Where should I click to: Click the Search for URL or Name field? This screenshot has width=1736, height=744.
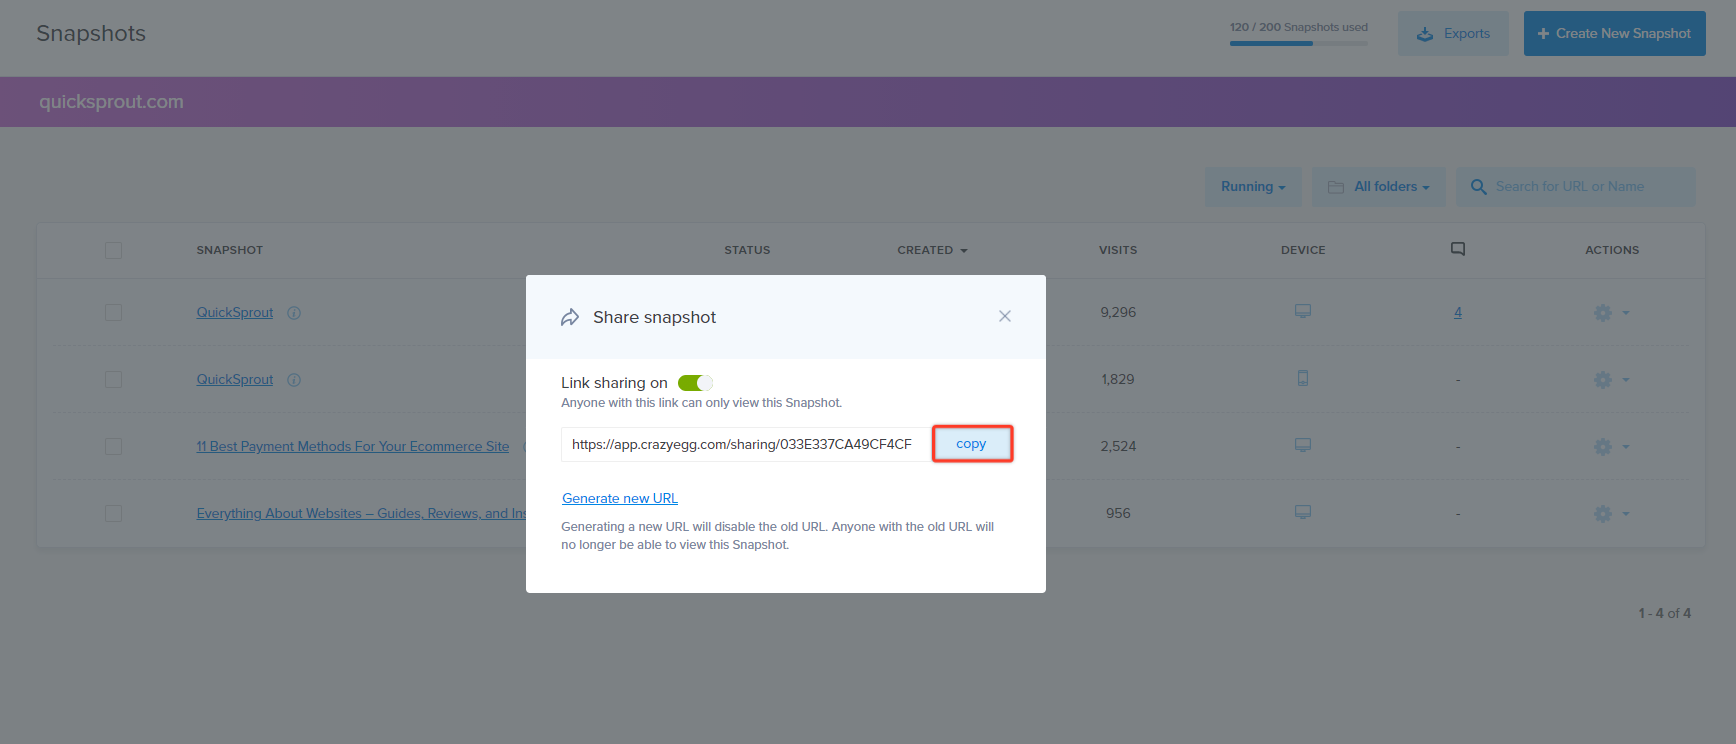point(1576,187)
